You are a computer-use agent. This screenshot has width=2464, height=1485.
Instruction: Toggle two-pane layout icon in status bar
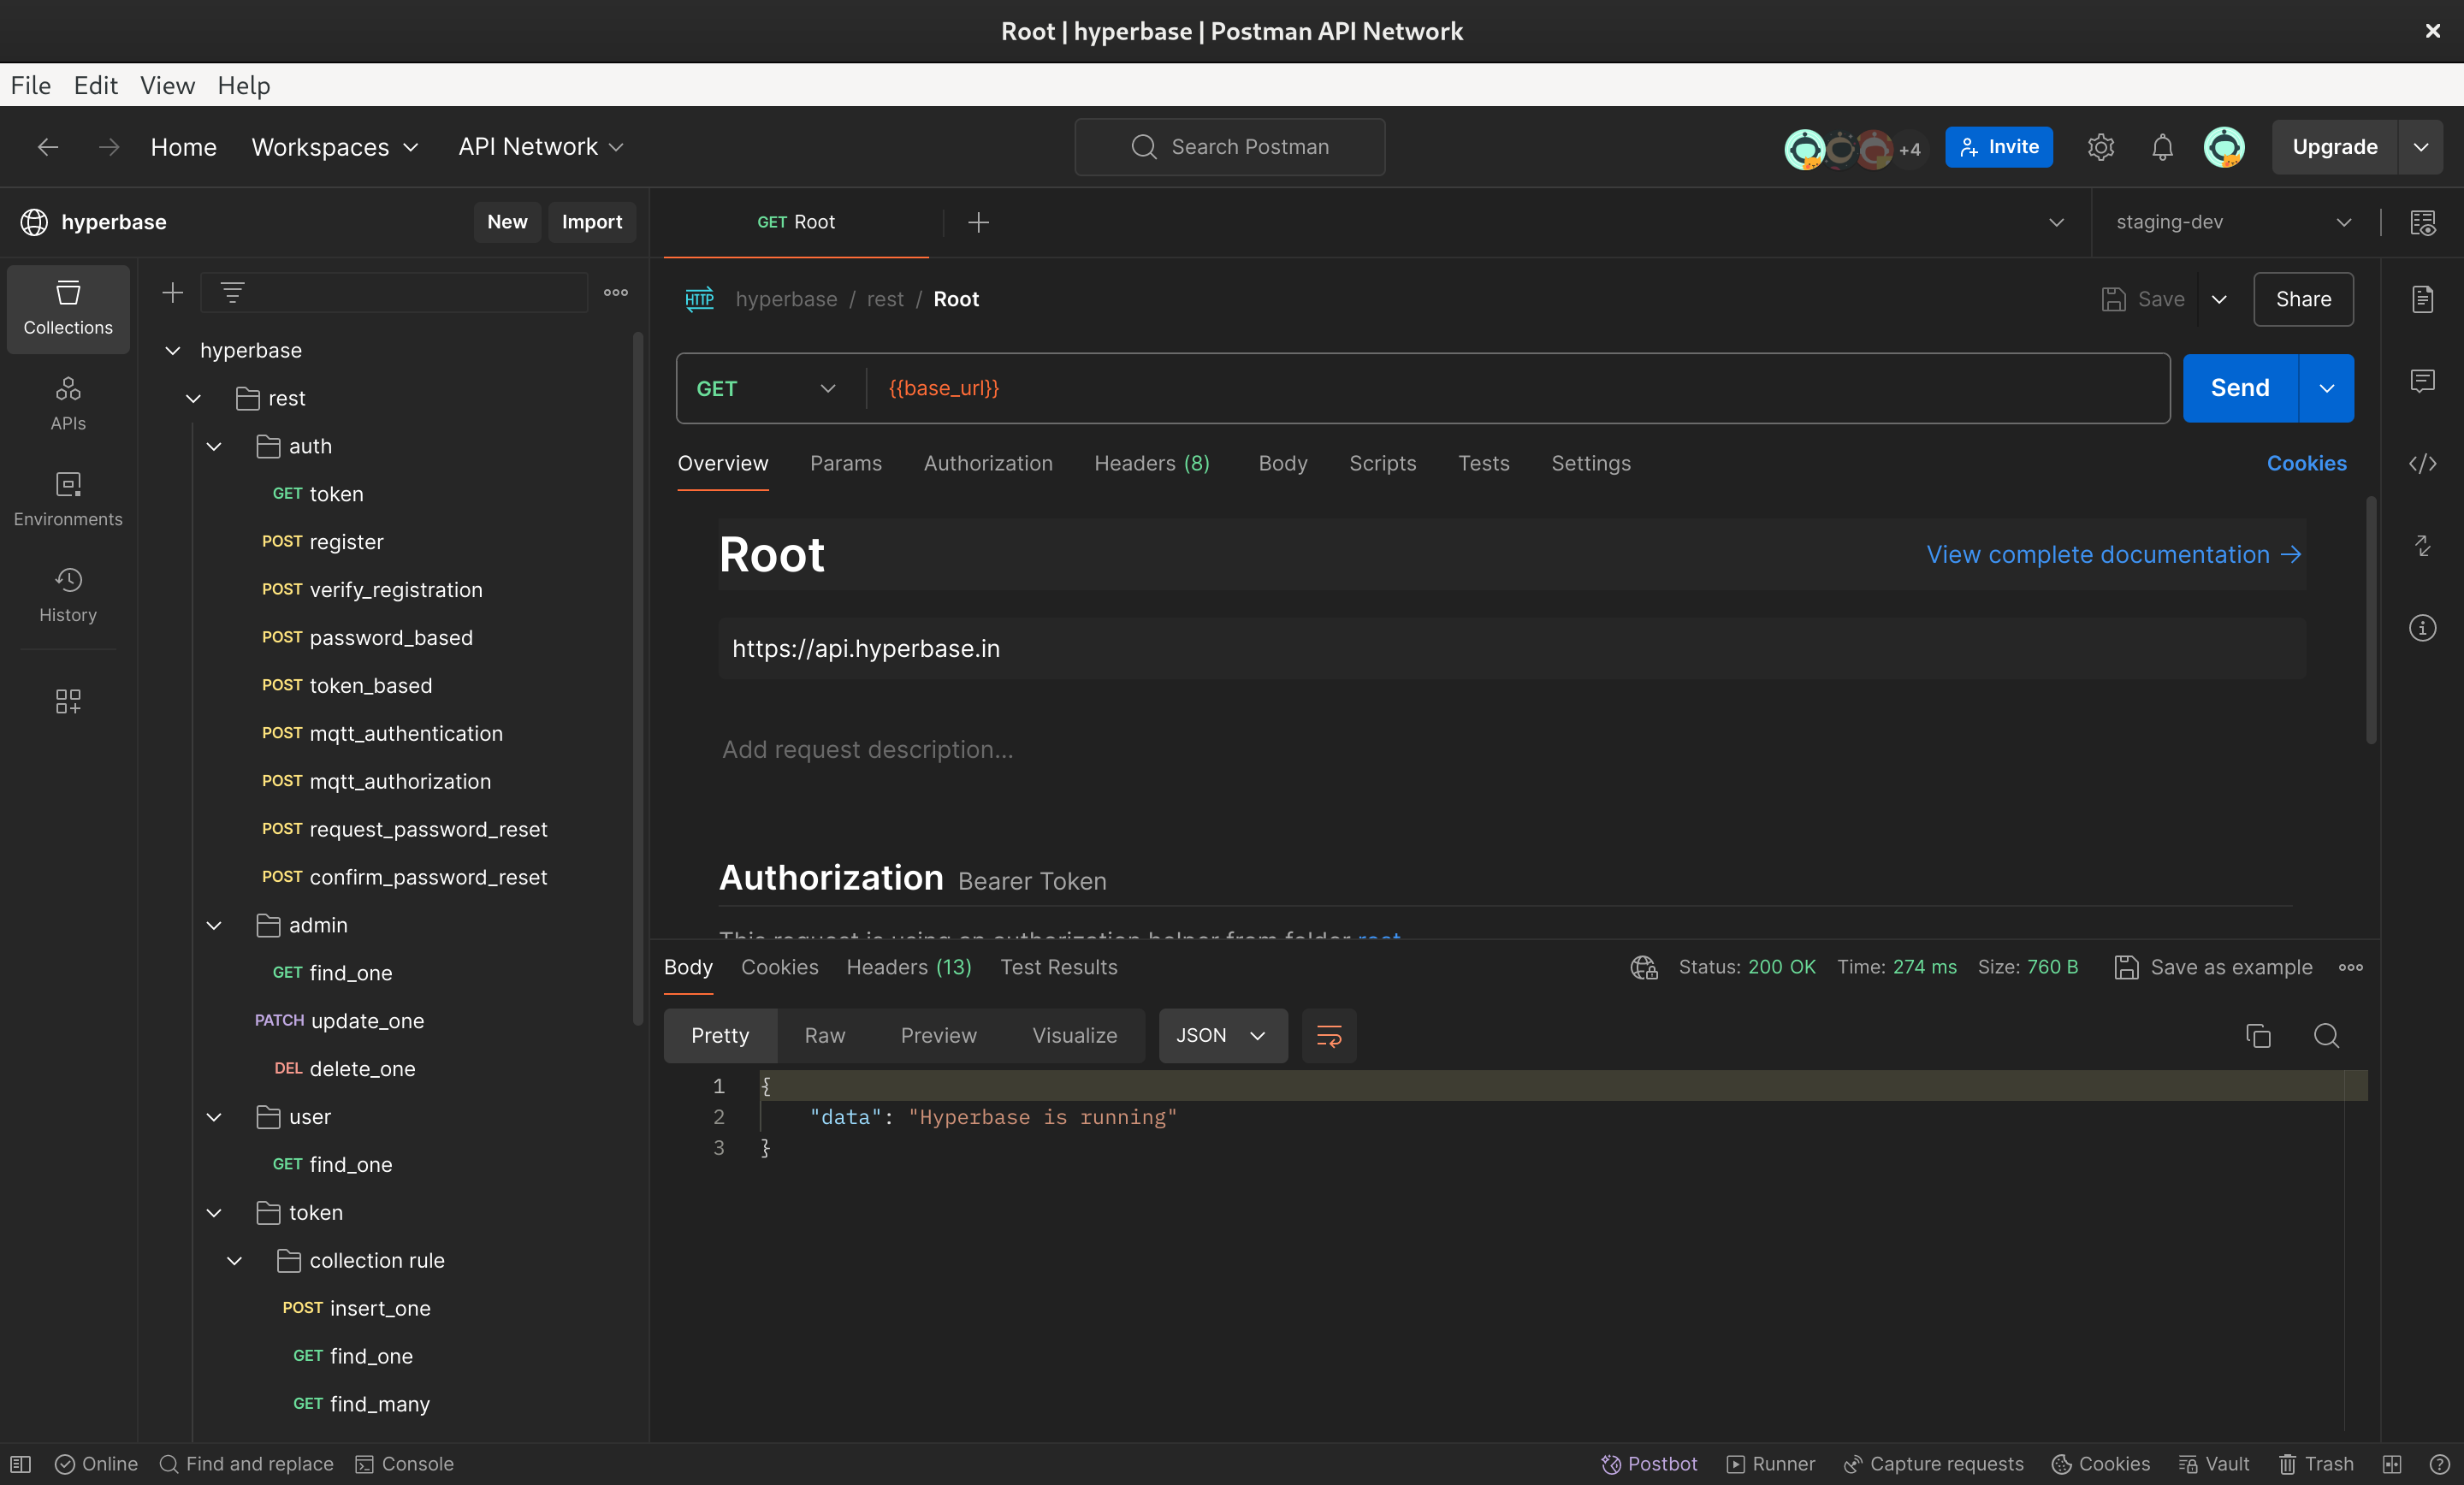point(2392,1463)
